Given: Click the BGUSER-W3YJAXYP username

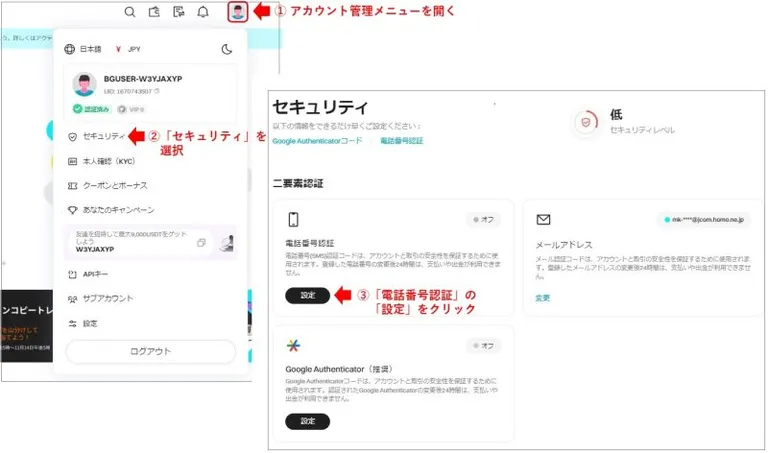Looking at the screenshot, I should pyautogui.click(x=143, y=79).
